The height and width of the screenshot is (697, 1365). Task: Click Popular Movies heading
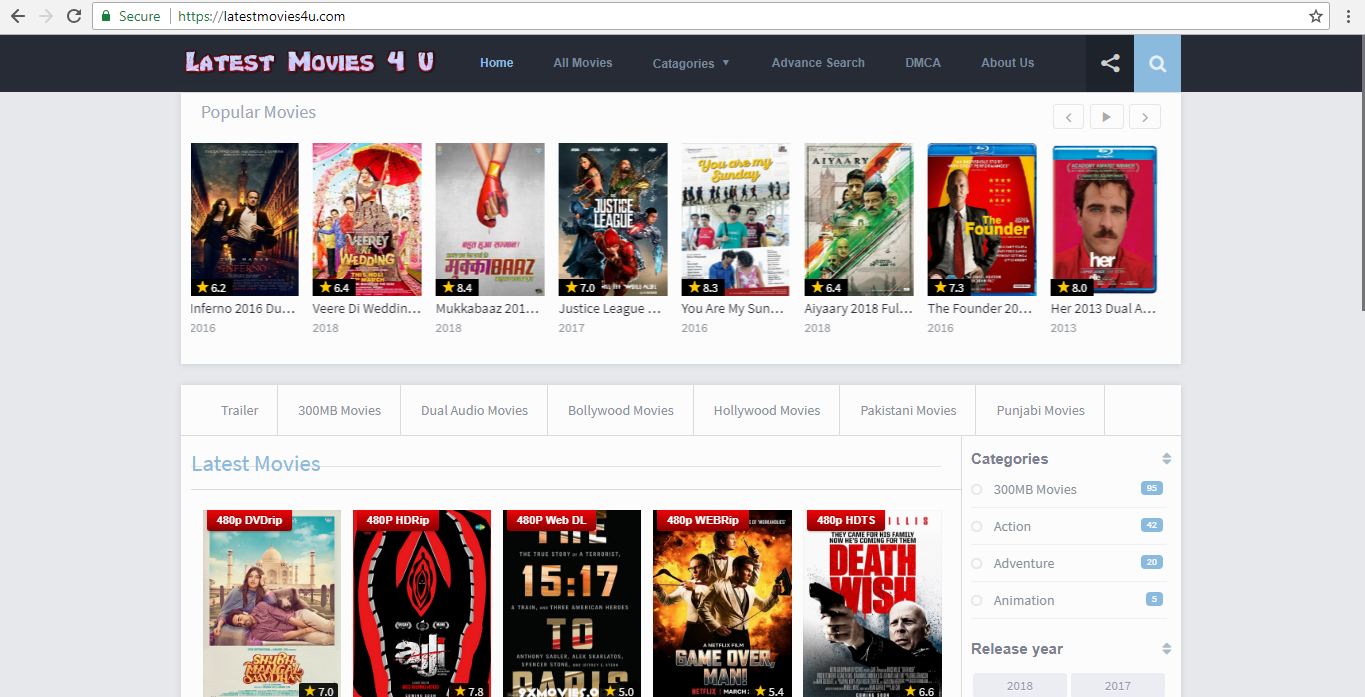click(x=258, y=112)
